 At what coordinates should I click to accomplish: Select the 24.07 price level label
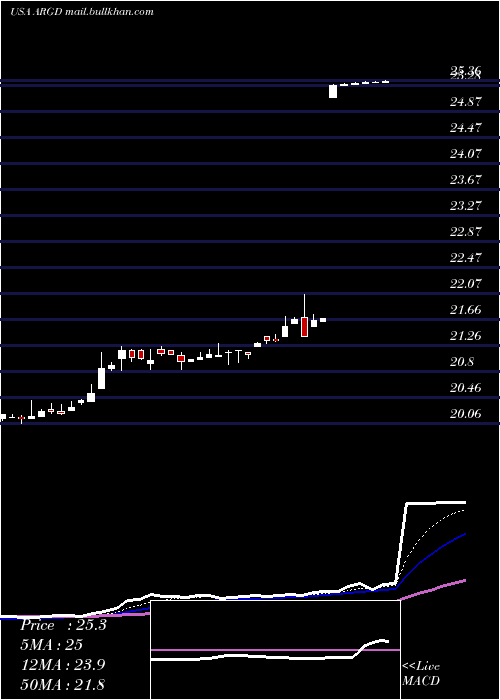pyautogui.click(x=466, y=154)
